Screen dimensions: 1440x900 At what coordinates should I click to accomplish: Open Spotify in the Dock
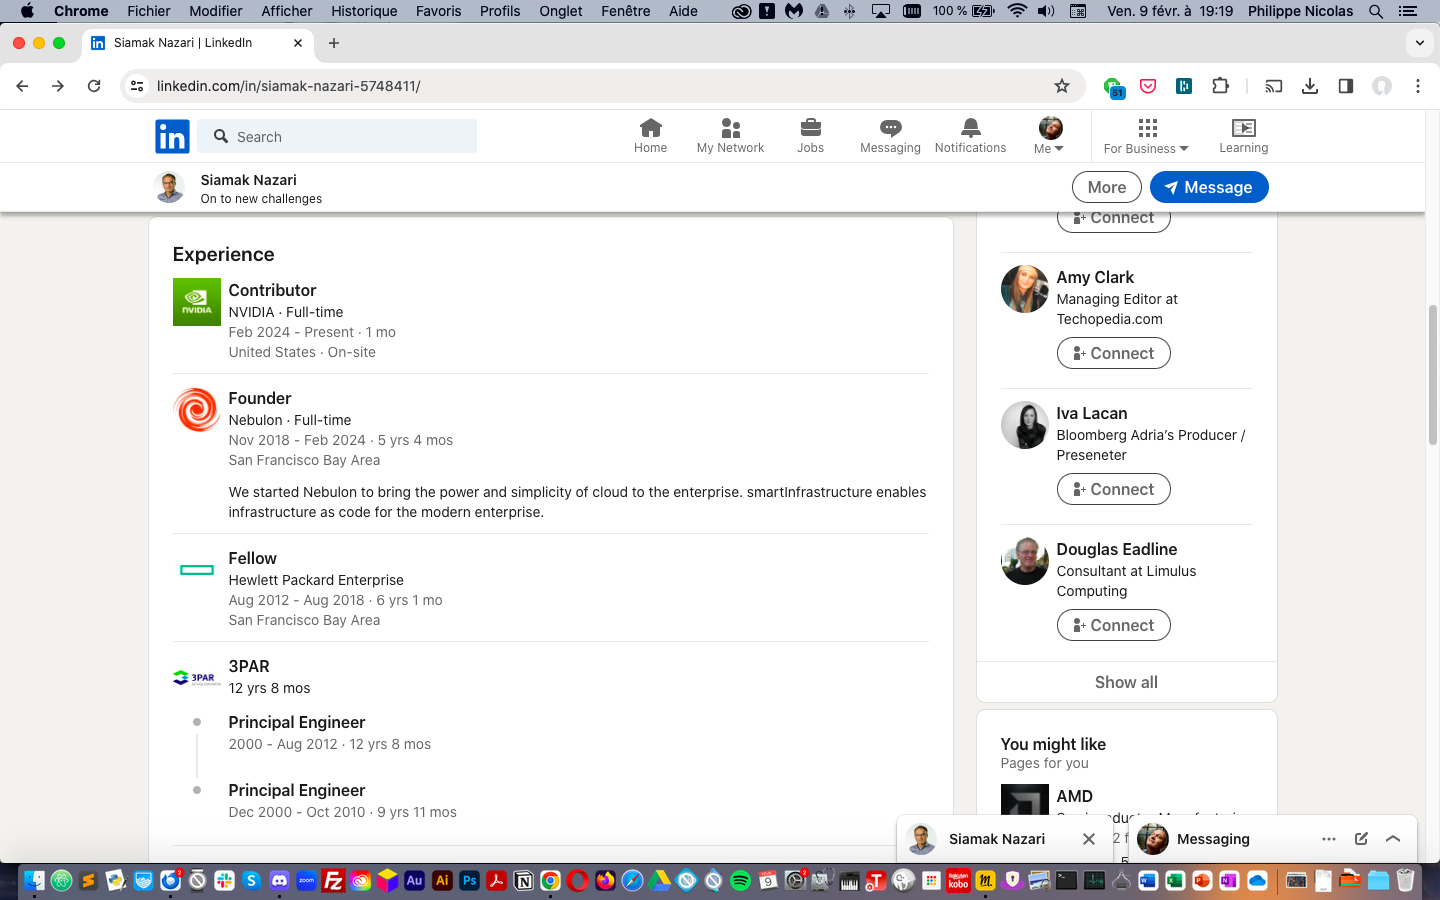click(740, 881)
